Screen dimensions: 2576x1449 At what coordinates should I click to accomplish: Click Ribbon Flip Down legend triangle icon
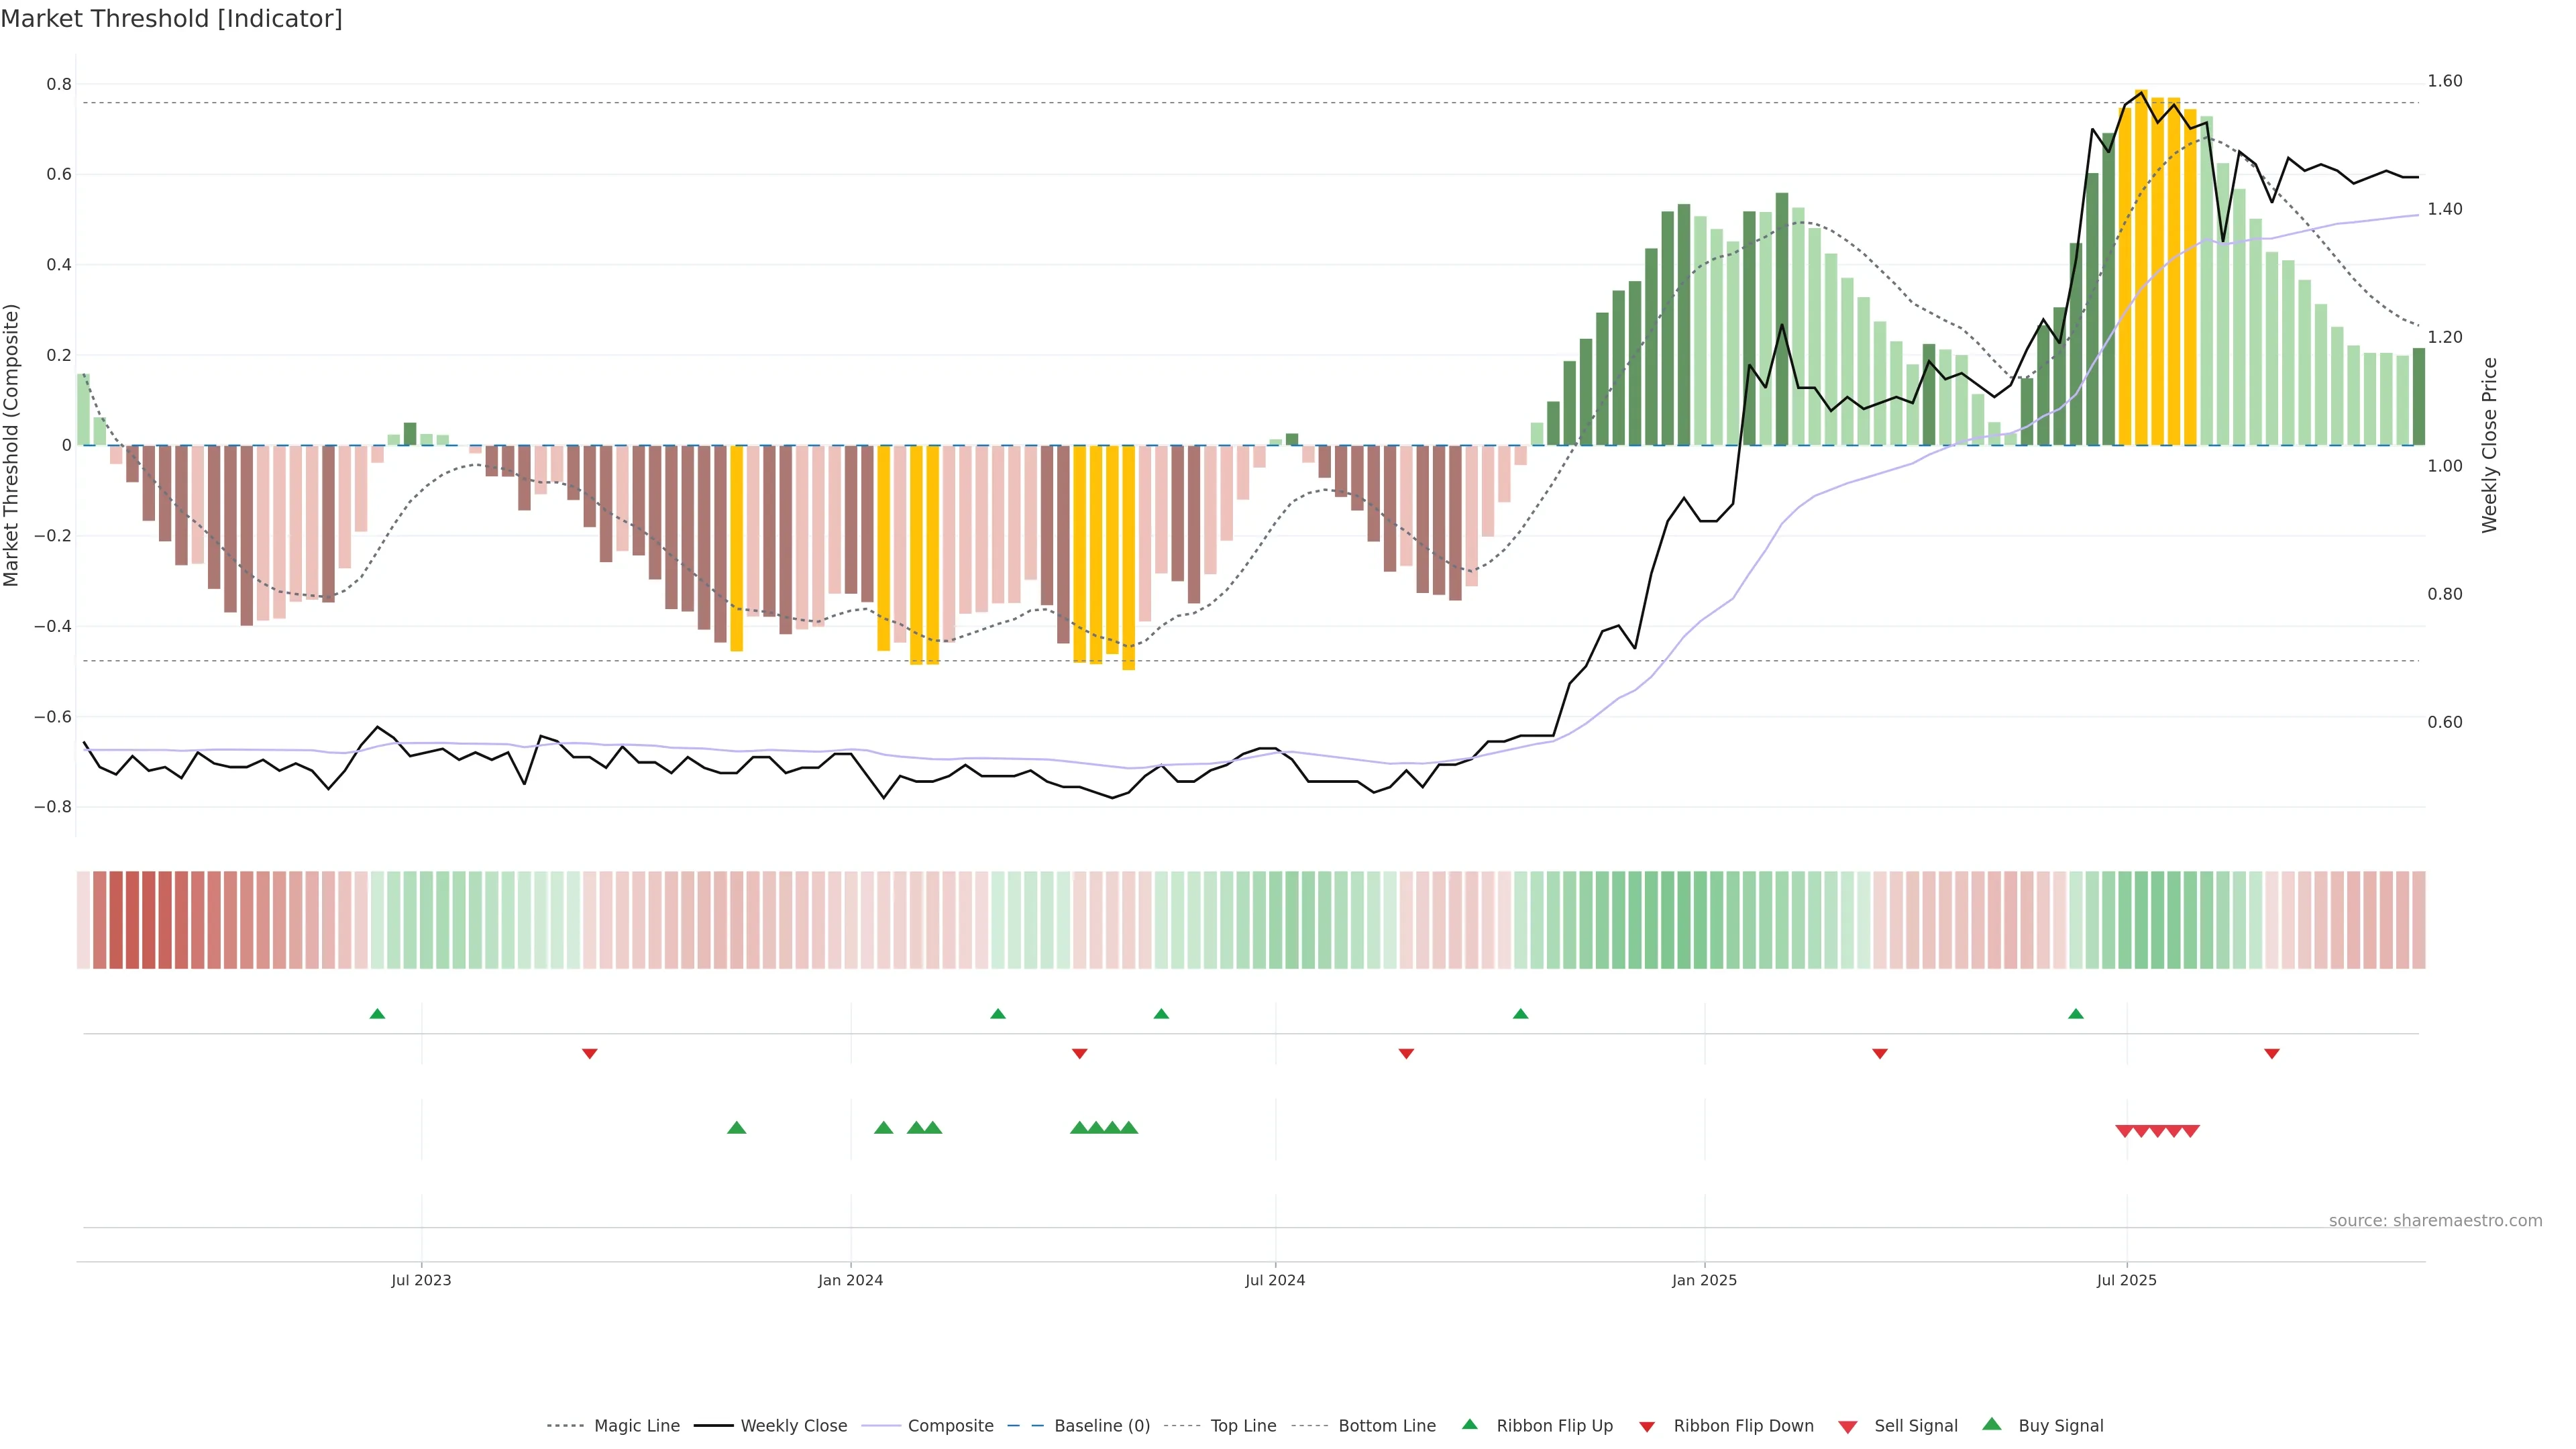(1647, 1427)
